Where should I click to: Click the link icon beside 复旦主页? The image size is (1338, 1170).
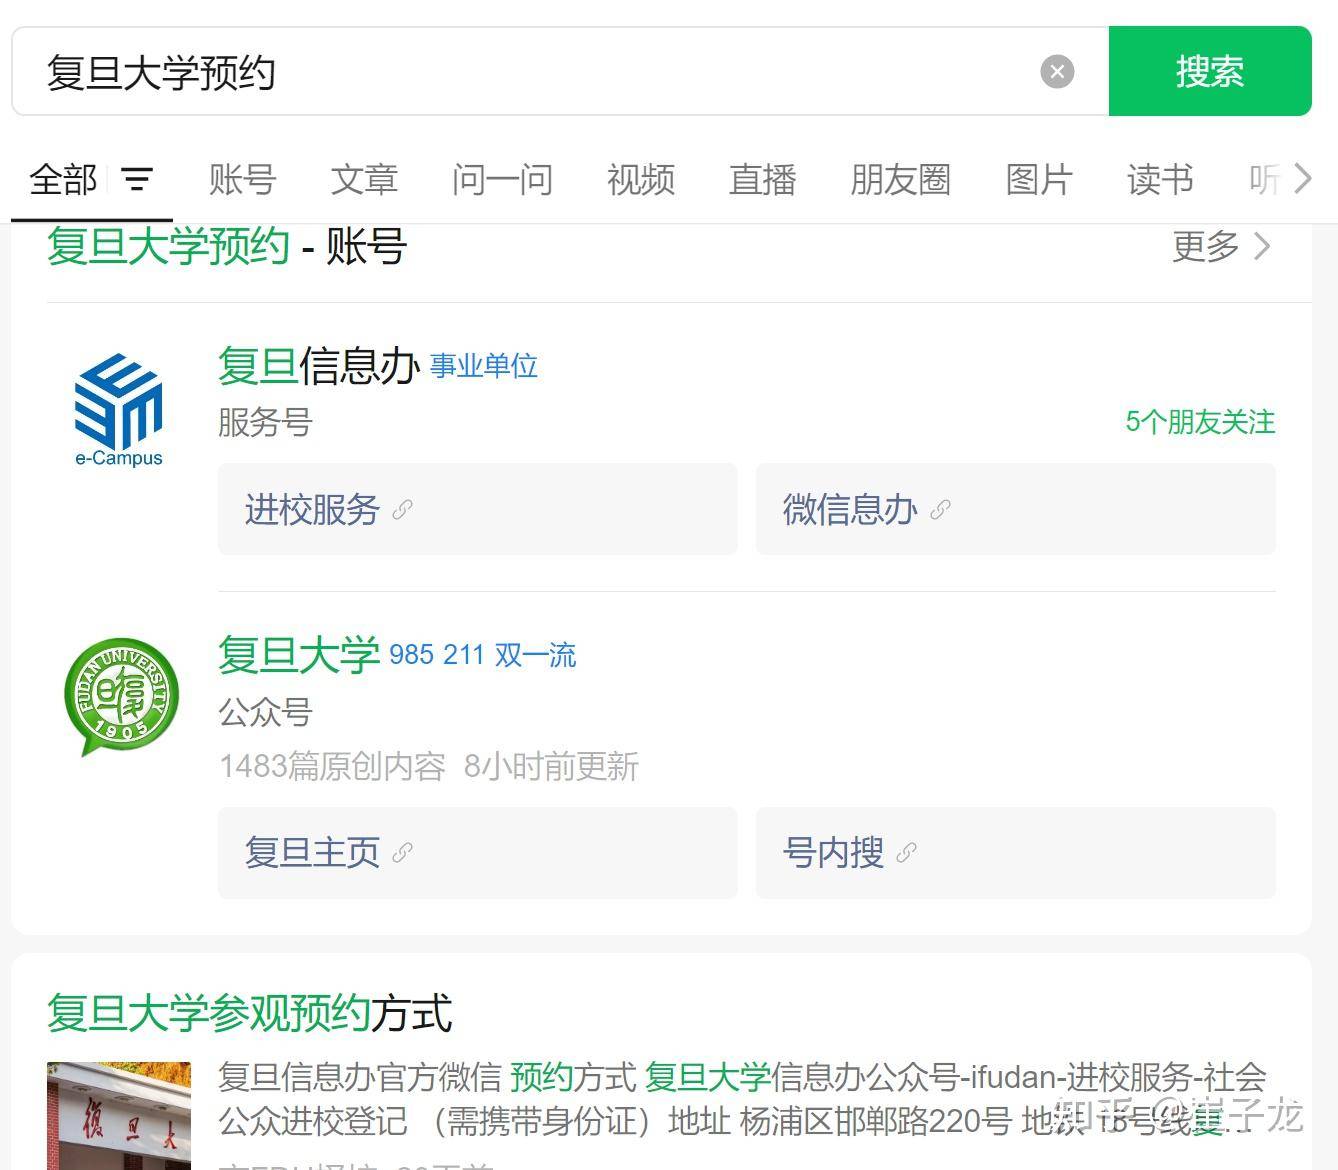coord(403,853)
